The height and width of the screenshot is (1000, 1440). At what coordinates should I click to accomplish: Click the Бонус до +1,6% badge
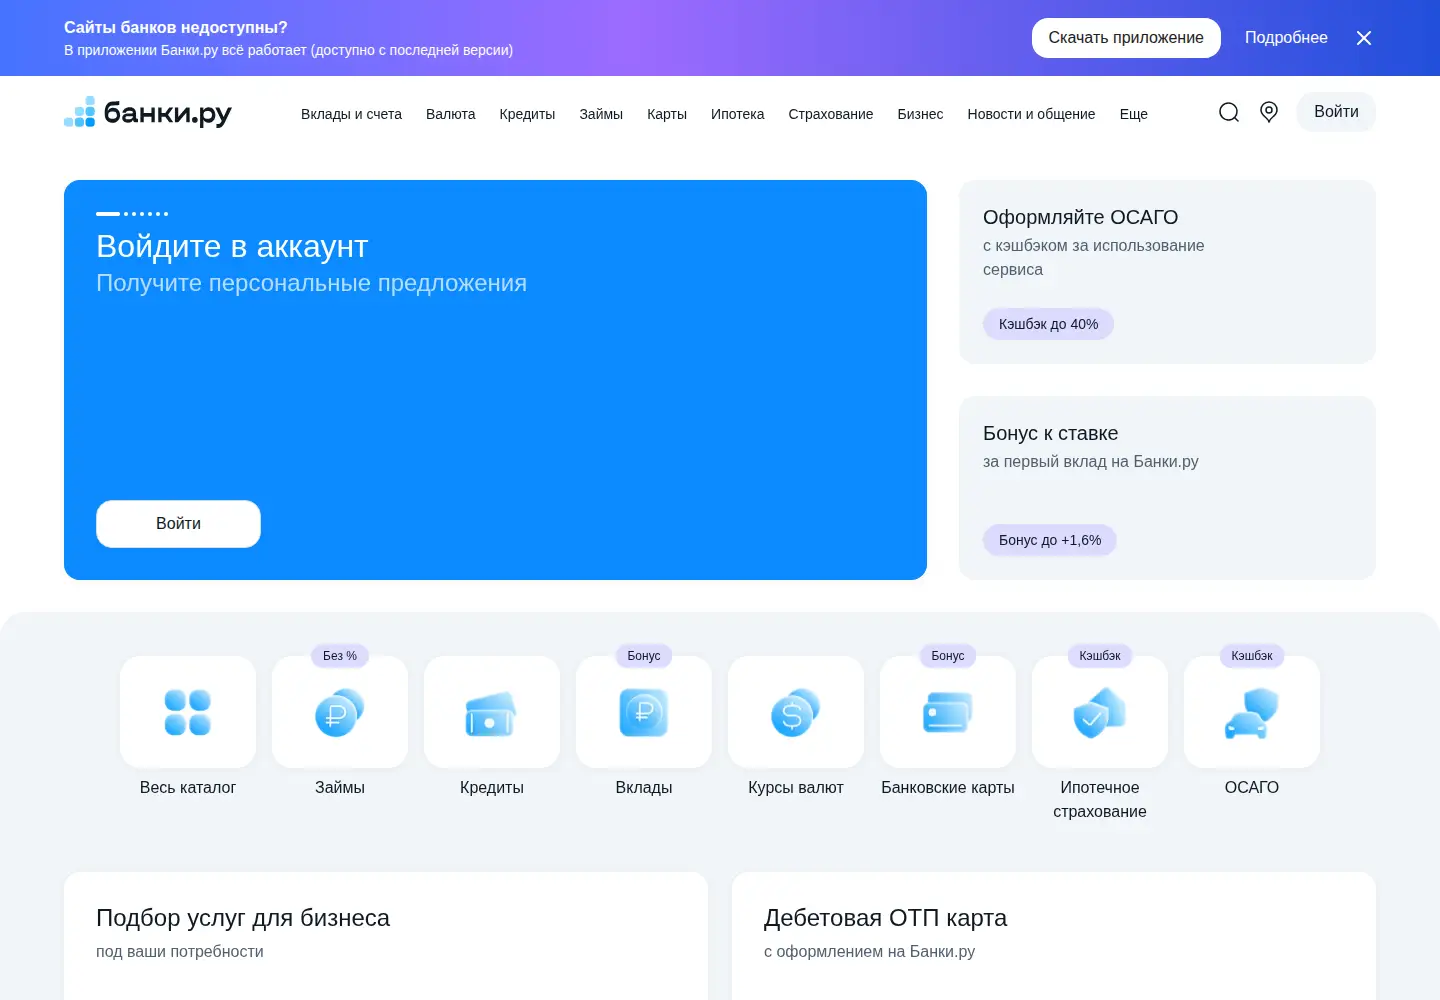[x=1050, y=540]
